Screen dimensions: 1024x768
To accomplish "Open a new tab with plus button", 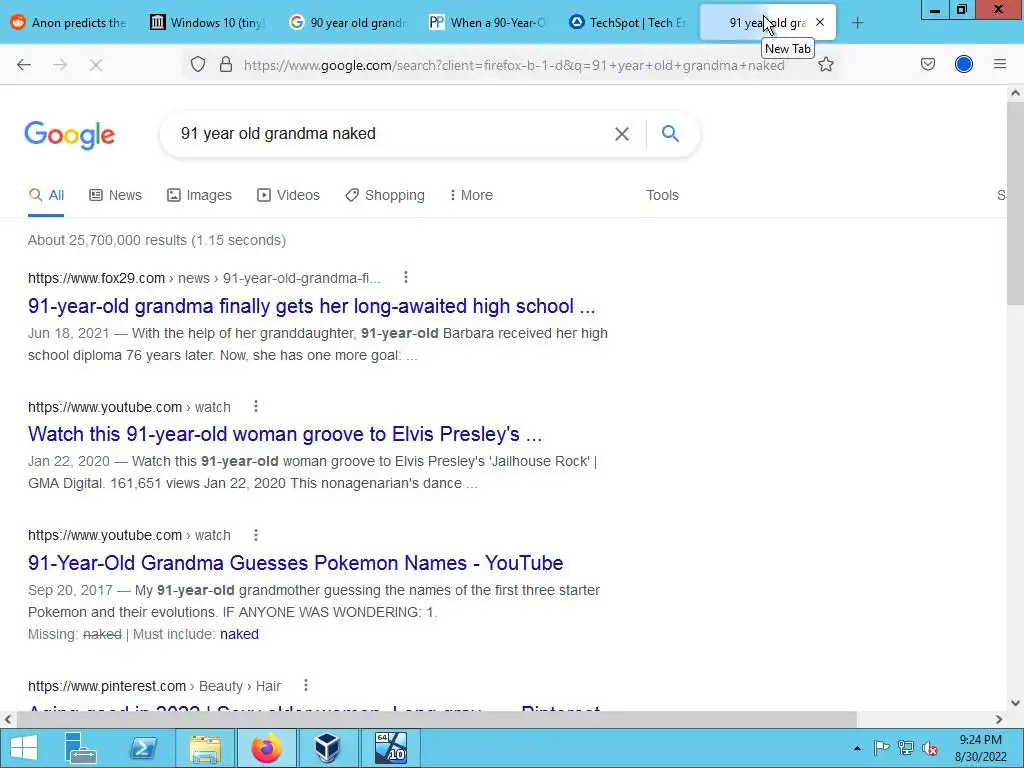I will pyautogui.click(x=857, y=23).
